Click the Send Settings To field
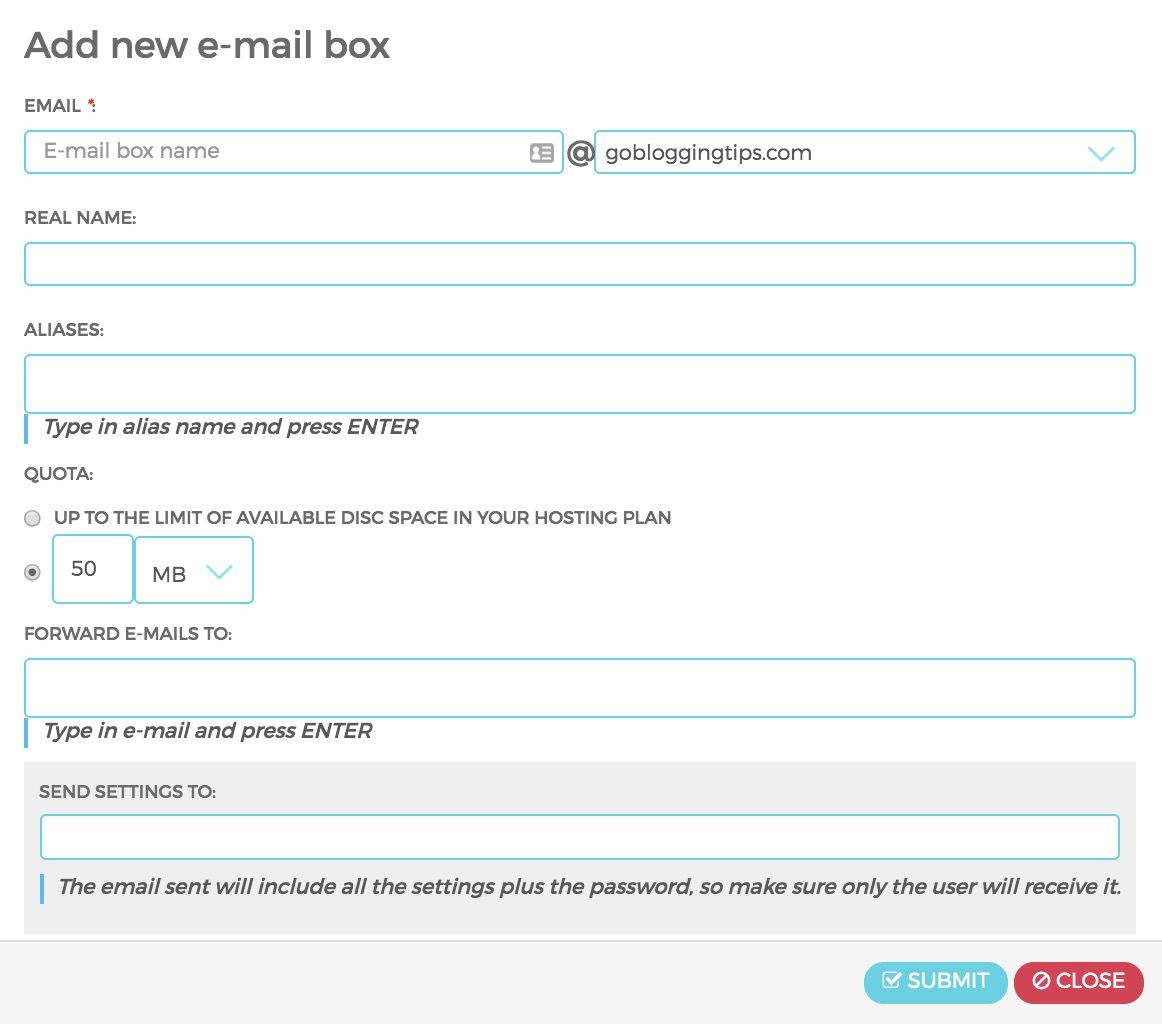1162x1024 pixels. (580, 837)
